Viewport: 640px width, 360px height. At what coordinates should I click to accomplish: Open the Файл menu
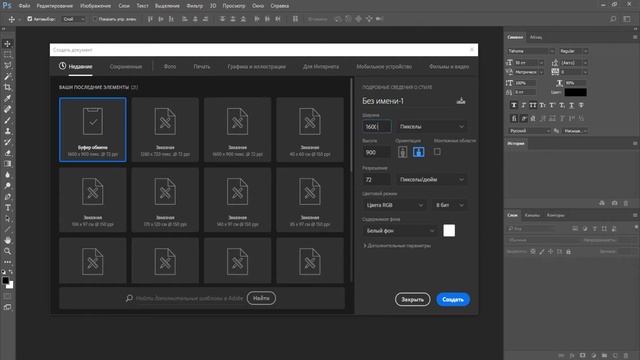pyautogui.click(x=24, y=6)
